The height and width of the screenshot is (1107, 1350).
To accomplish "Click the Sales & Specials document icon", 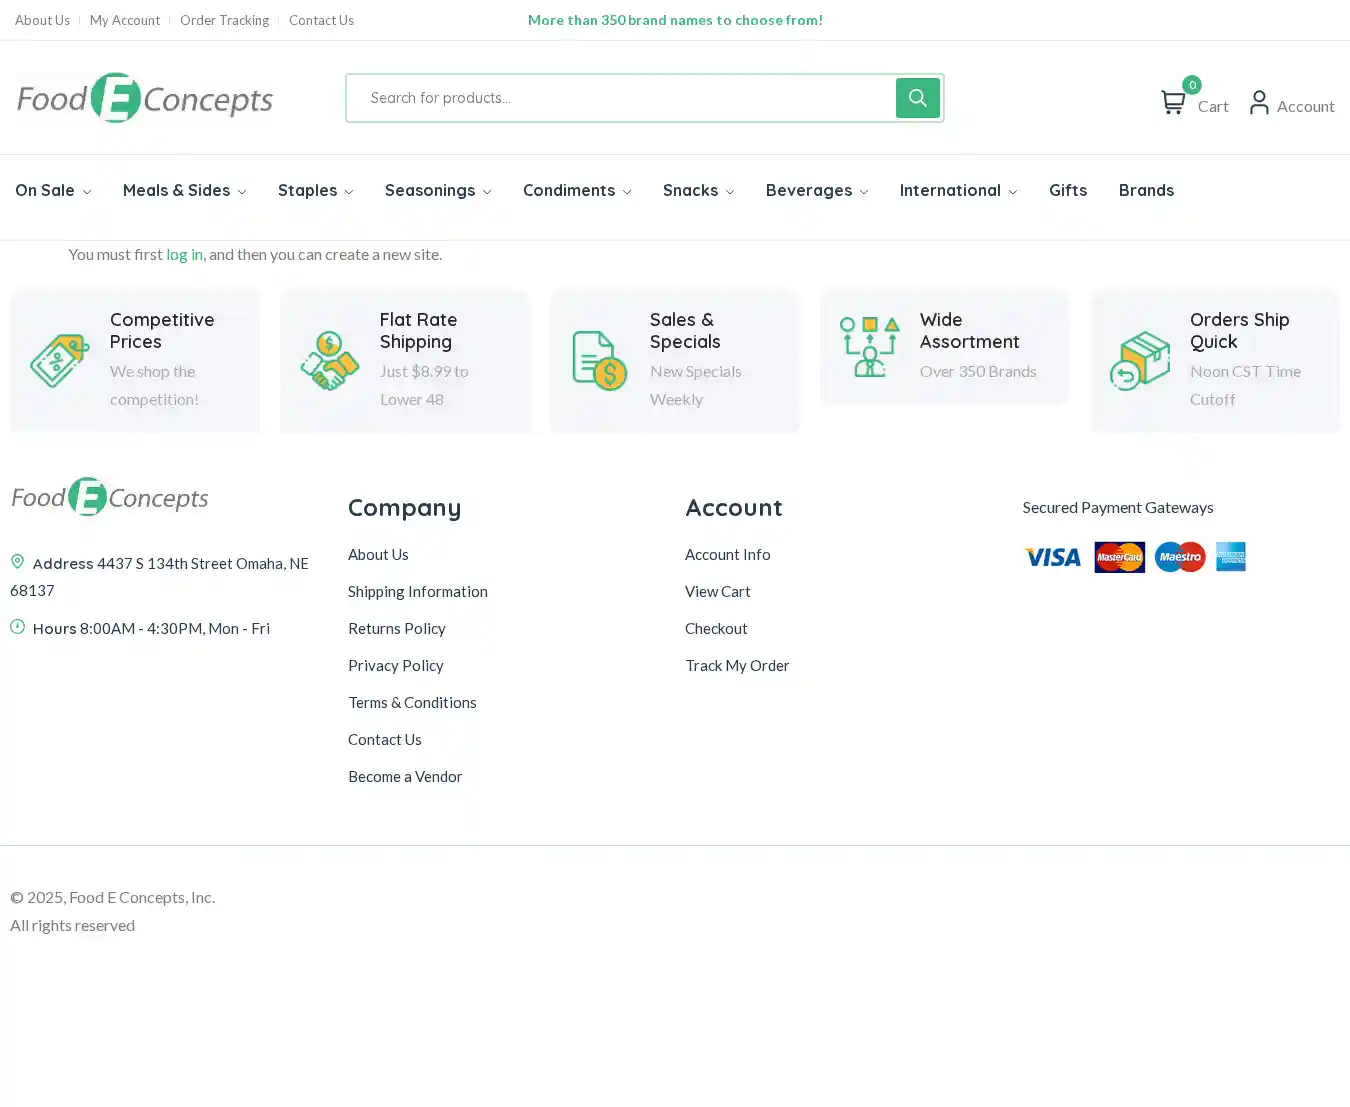I will coord(599,360).
